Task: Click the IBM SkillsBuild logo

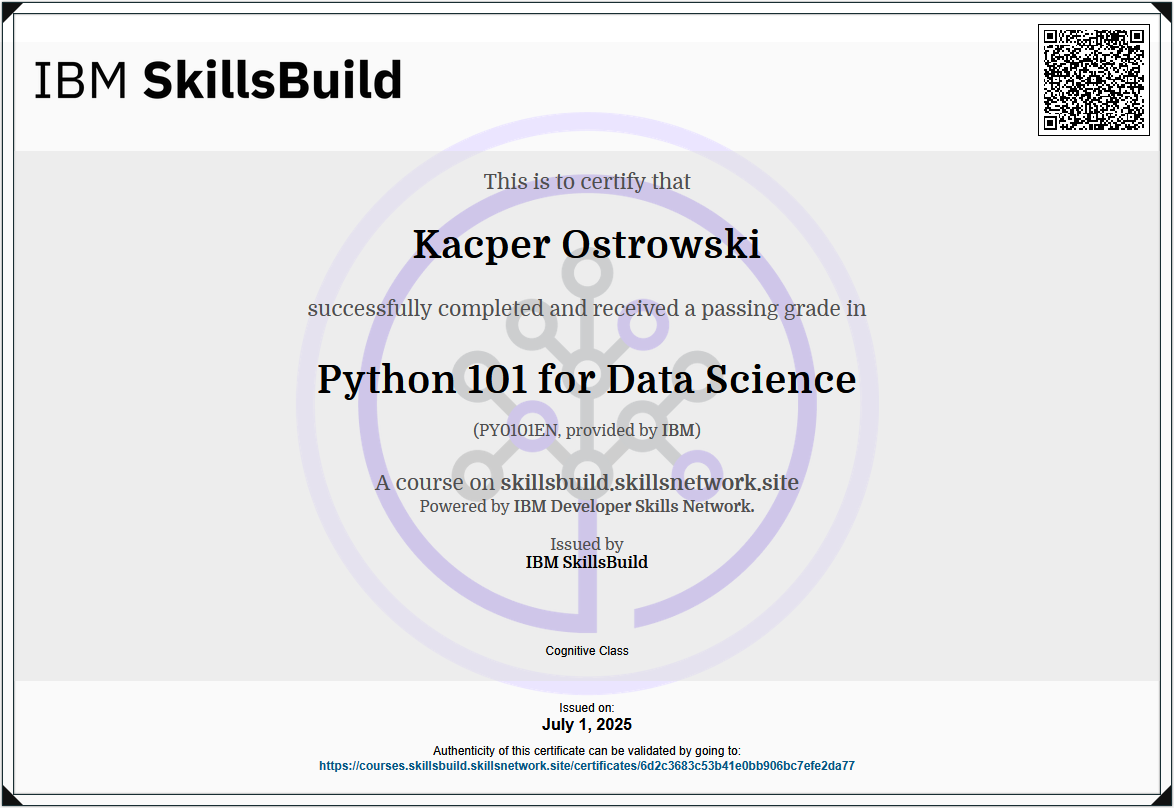Action: point(218,80)
